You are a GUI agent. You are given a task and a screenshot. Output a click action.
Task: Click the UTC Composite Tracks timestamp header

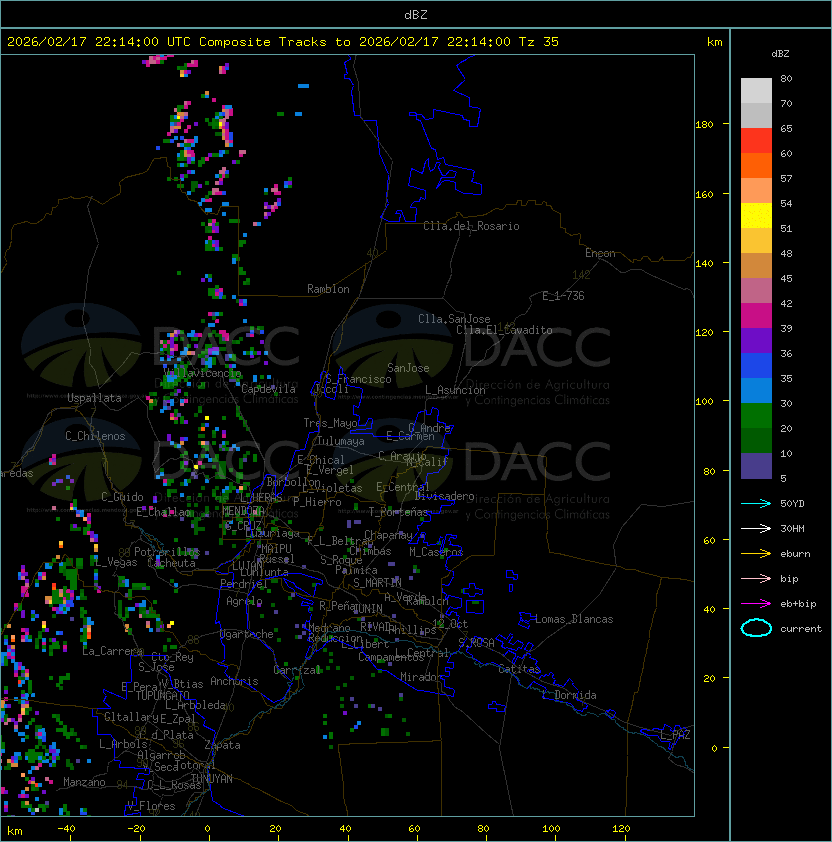pos(283,42)
